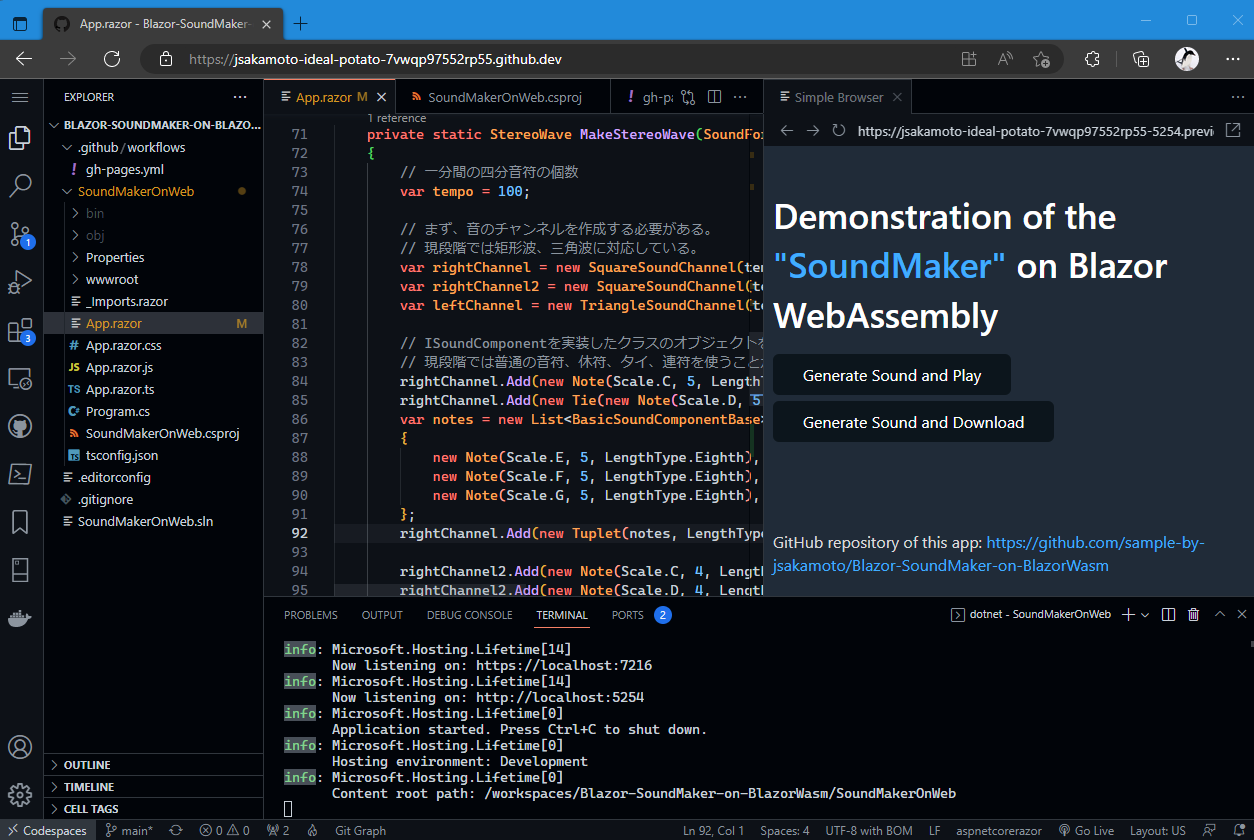
Task: Reload page in Simple Browser
Action: [x=839, y=131]
